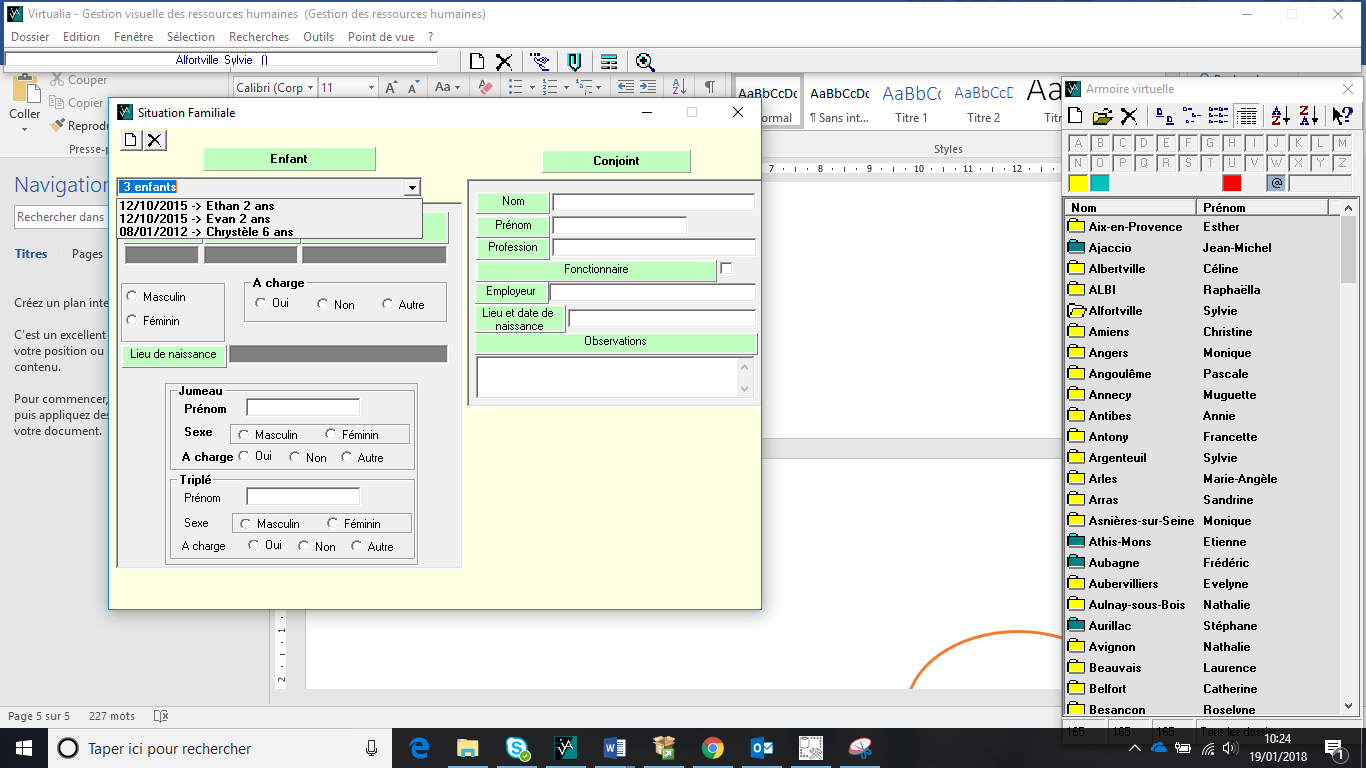Select Non for Enfant A charge
This screenshot has height=768, width=1366.
pos(324,304)
